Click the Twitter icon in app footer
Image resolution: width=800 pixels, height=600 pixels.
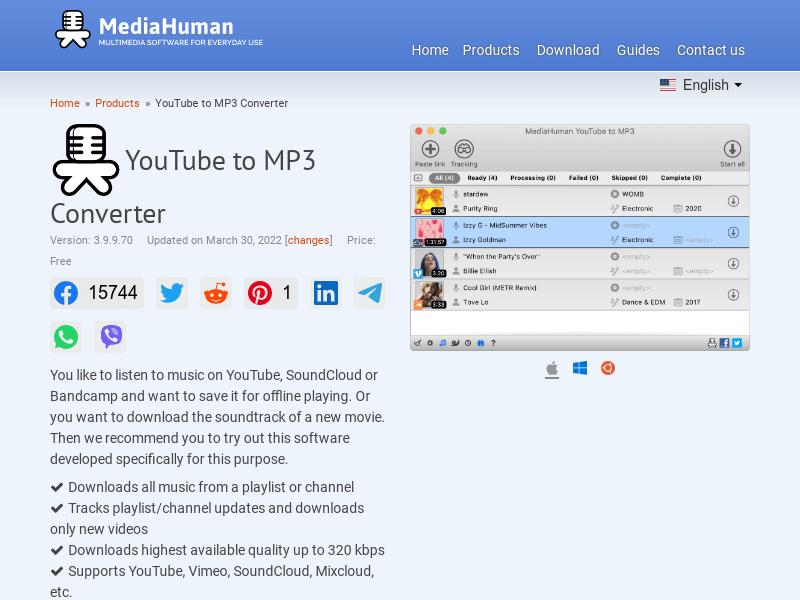point(737,343)
